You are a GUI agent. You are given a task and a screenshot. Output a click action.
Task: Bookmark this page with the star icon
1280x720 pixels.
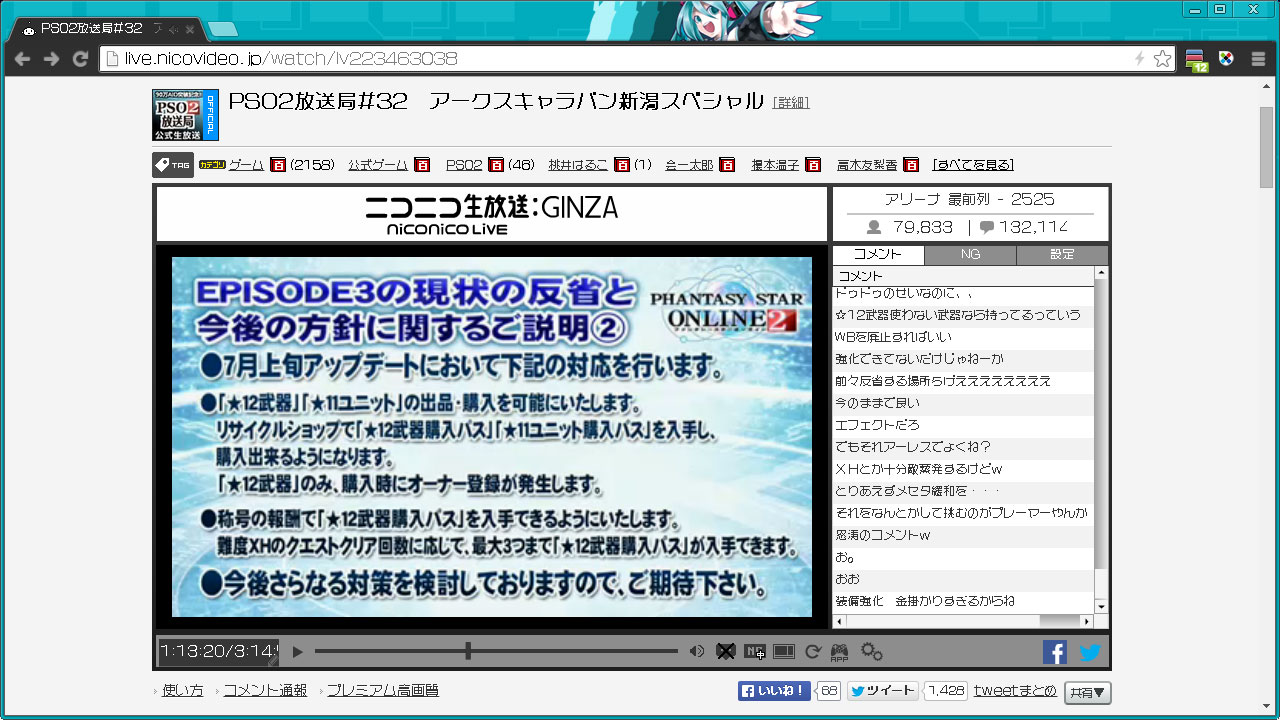click(1162, 59)
